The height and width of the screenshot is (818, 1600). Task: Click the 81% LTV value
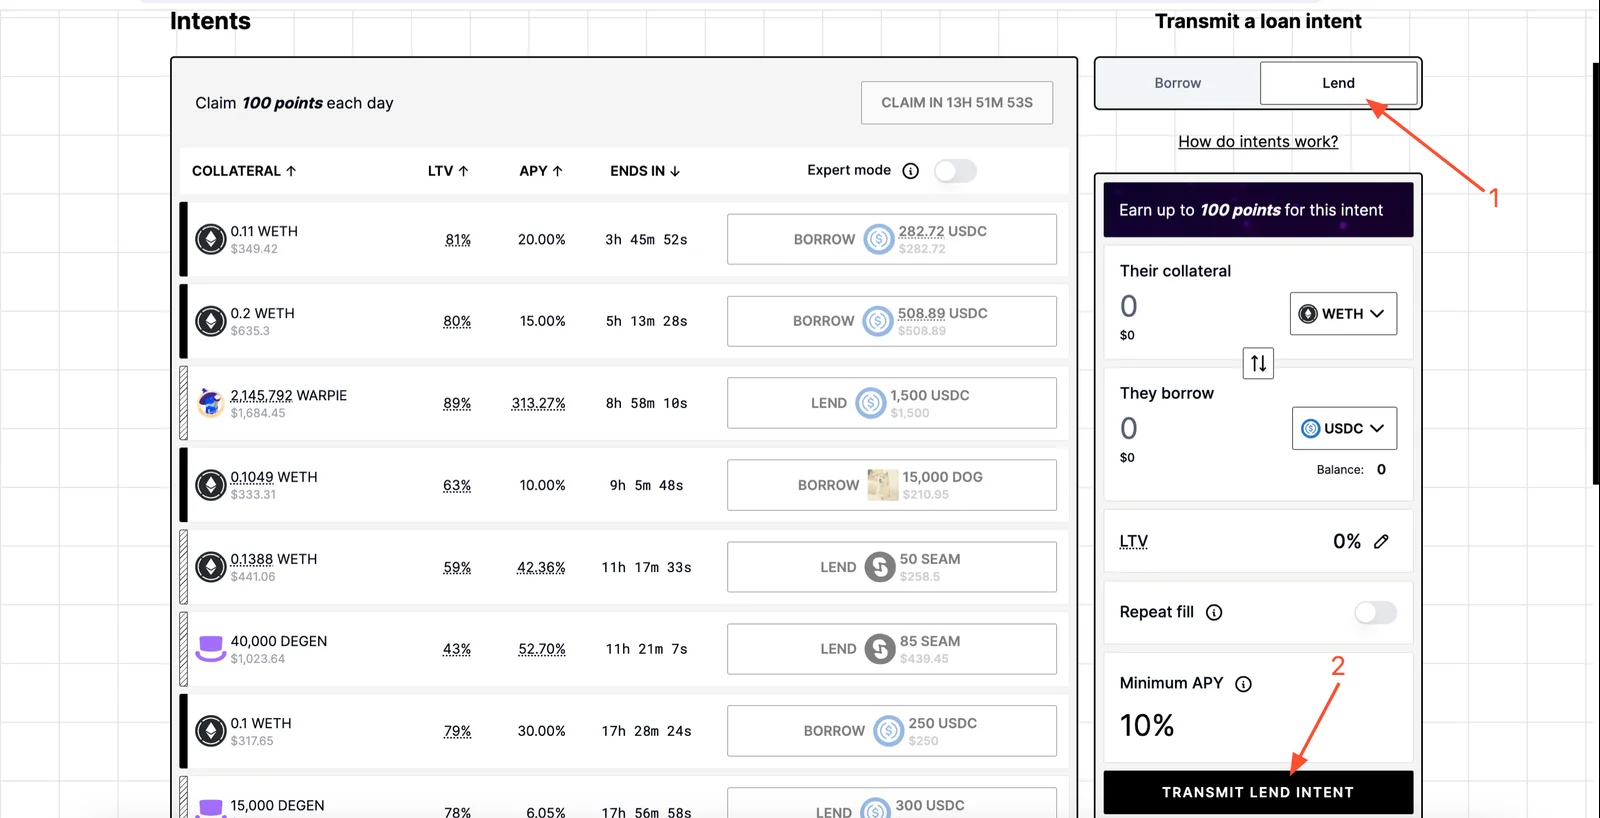tap(458, 240)
